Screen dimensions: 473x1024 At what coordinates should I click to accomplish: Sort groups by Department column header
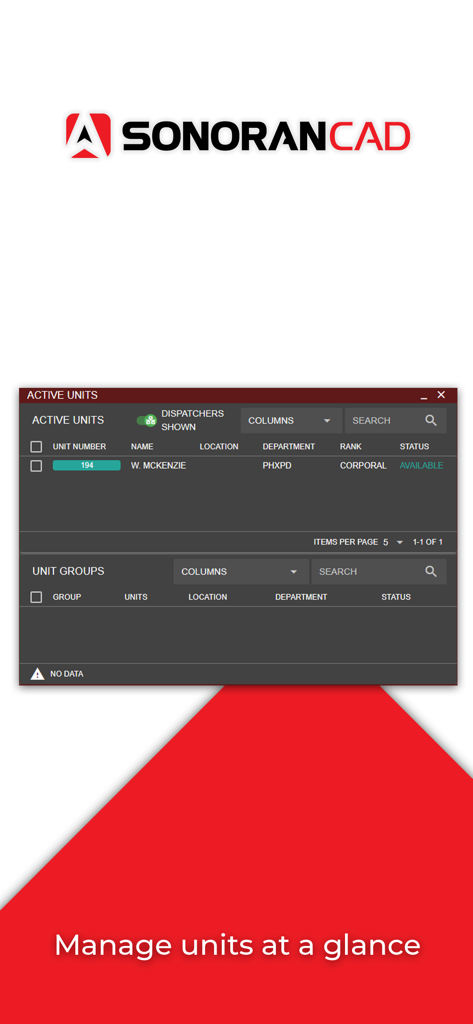pos(301,597)
